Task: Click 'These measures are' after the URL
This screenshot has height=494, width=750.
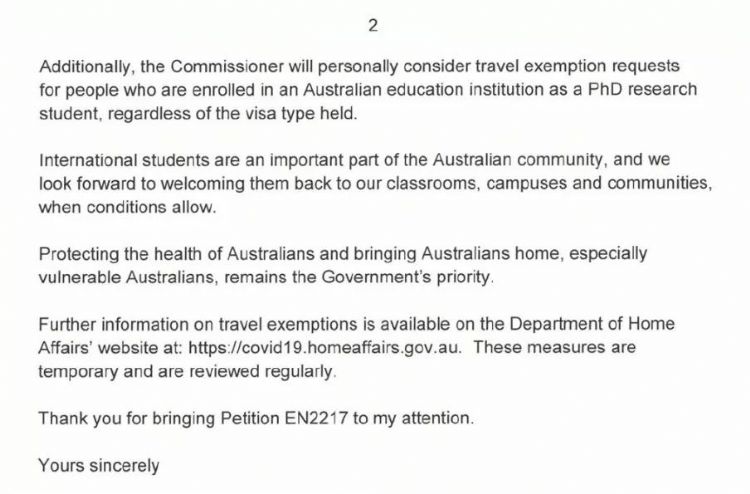Action: 555,348
